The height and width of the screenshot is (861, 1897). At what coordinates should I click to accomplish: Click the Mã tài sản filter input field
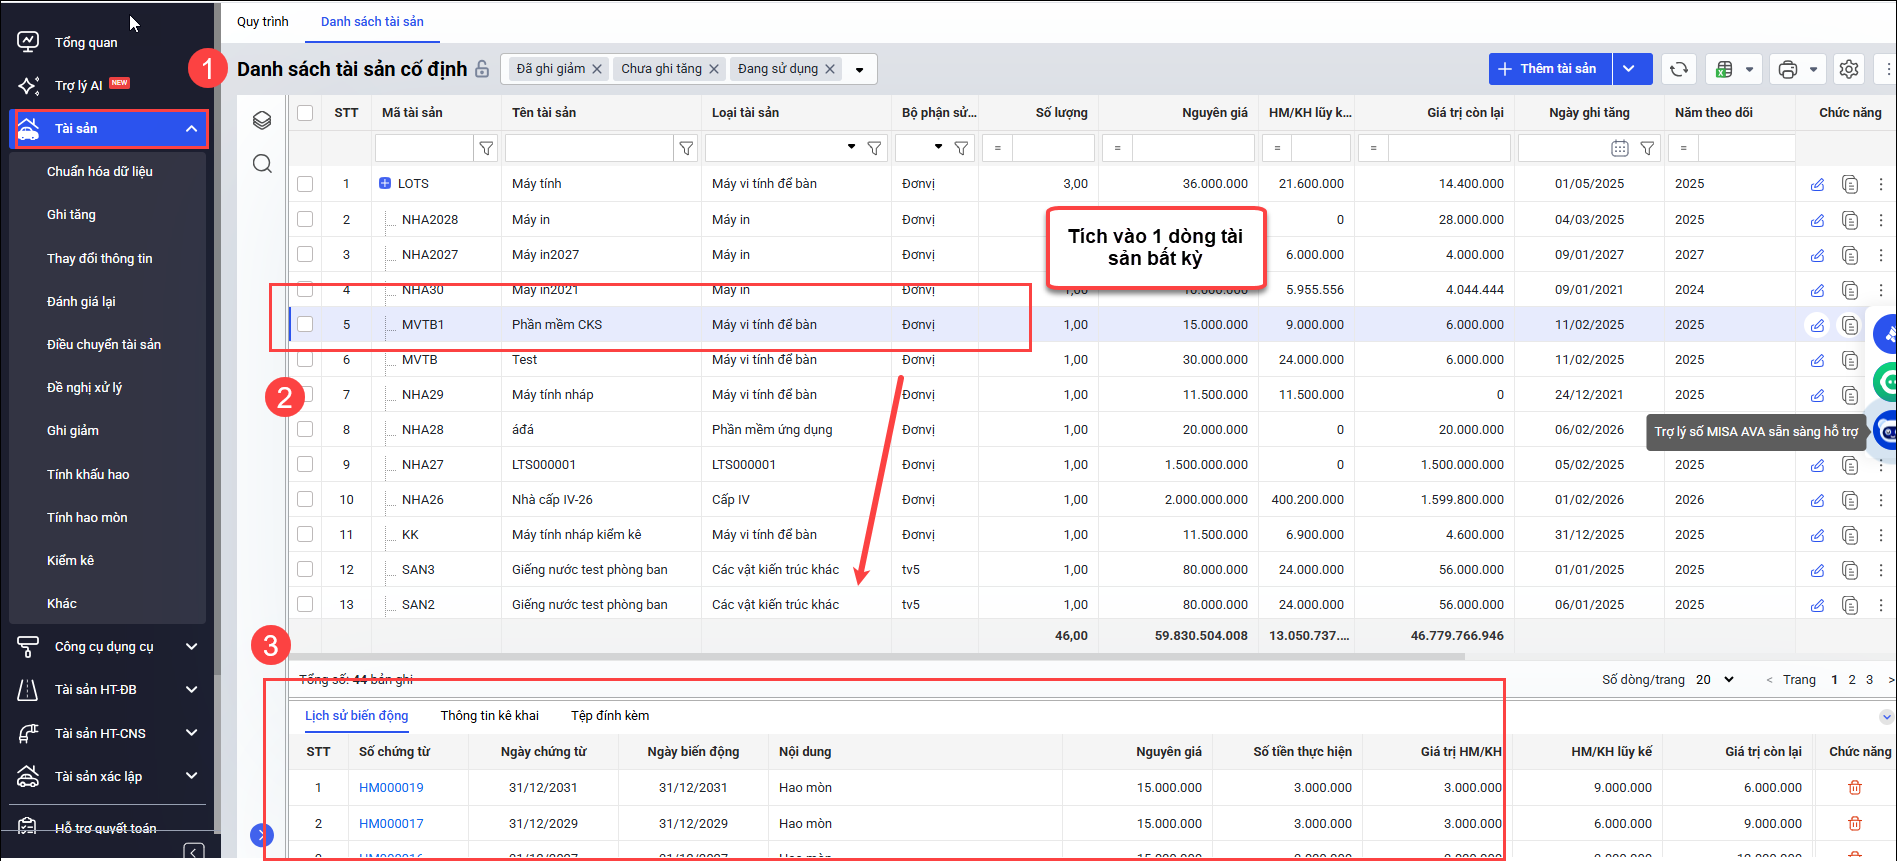[423, 149]
